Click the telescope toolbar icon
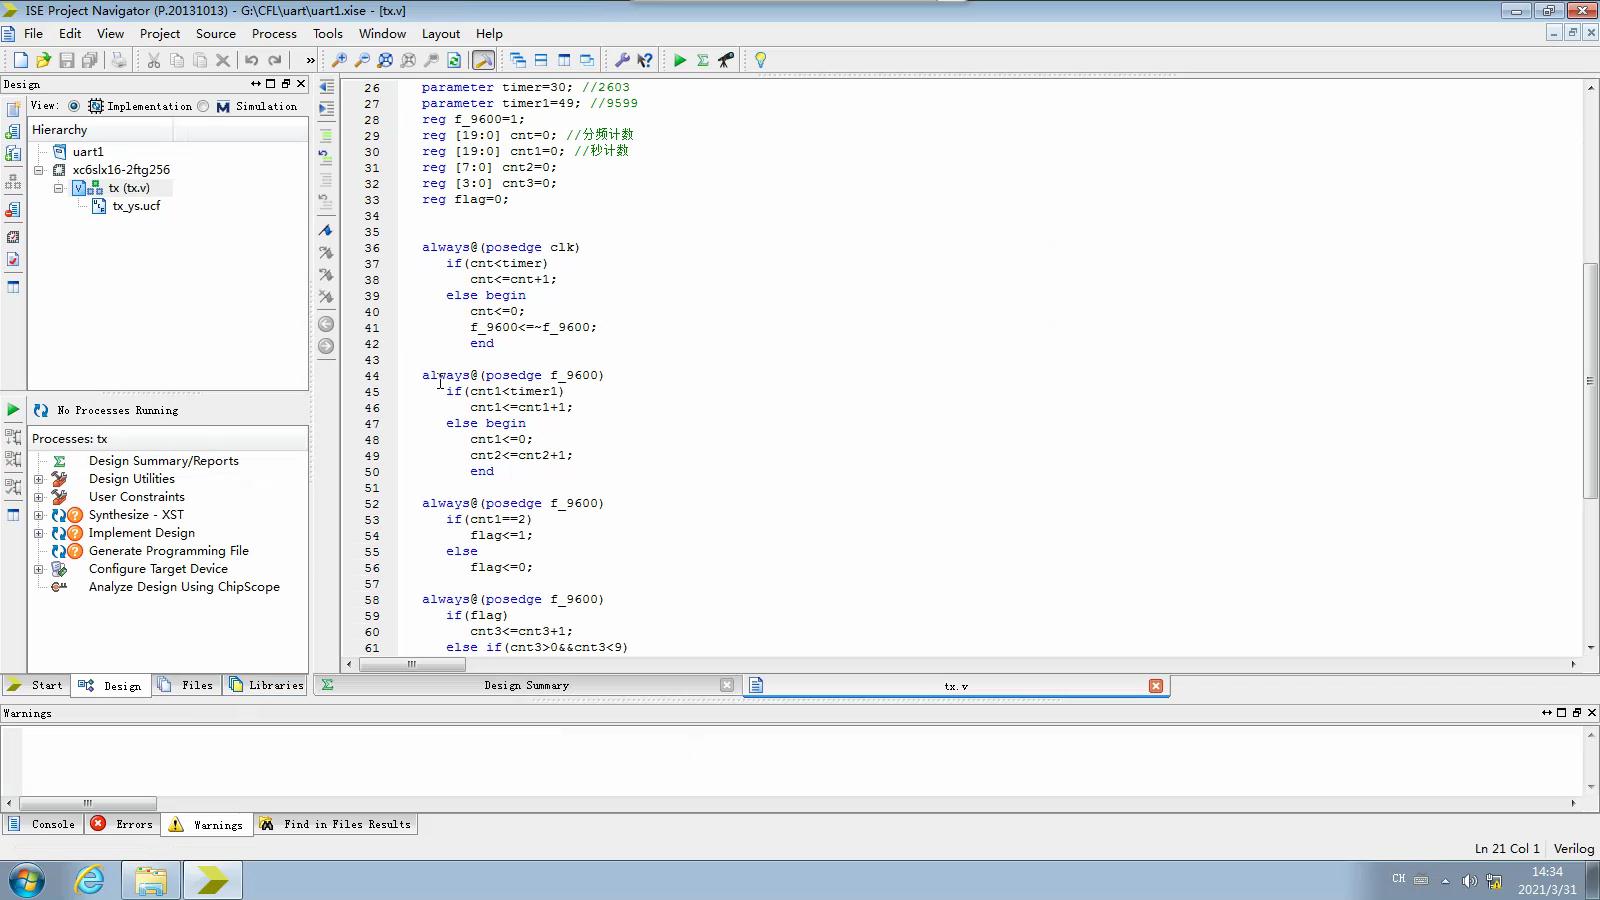This screenshot has width=1600, height=900. click(726, 60)
